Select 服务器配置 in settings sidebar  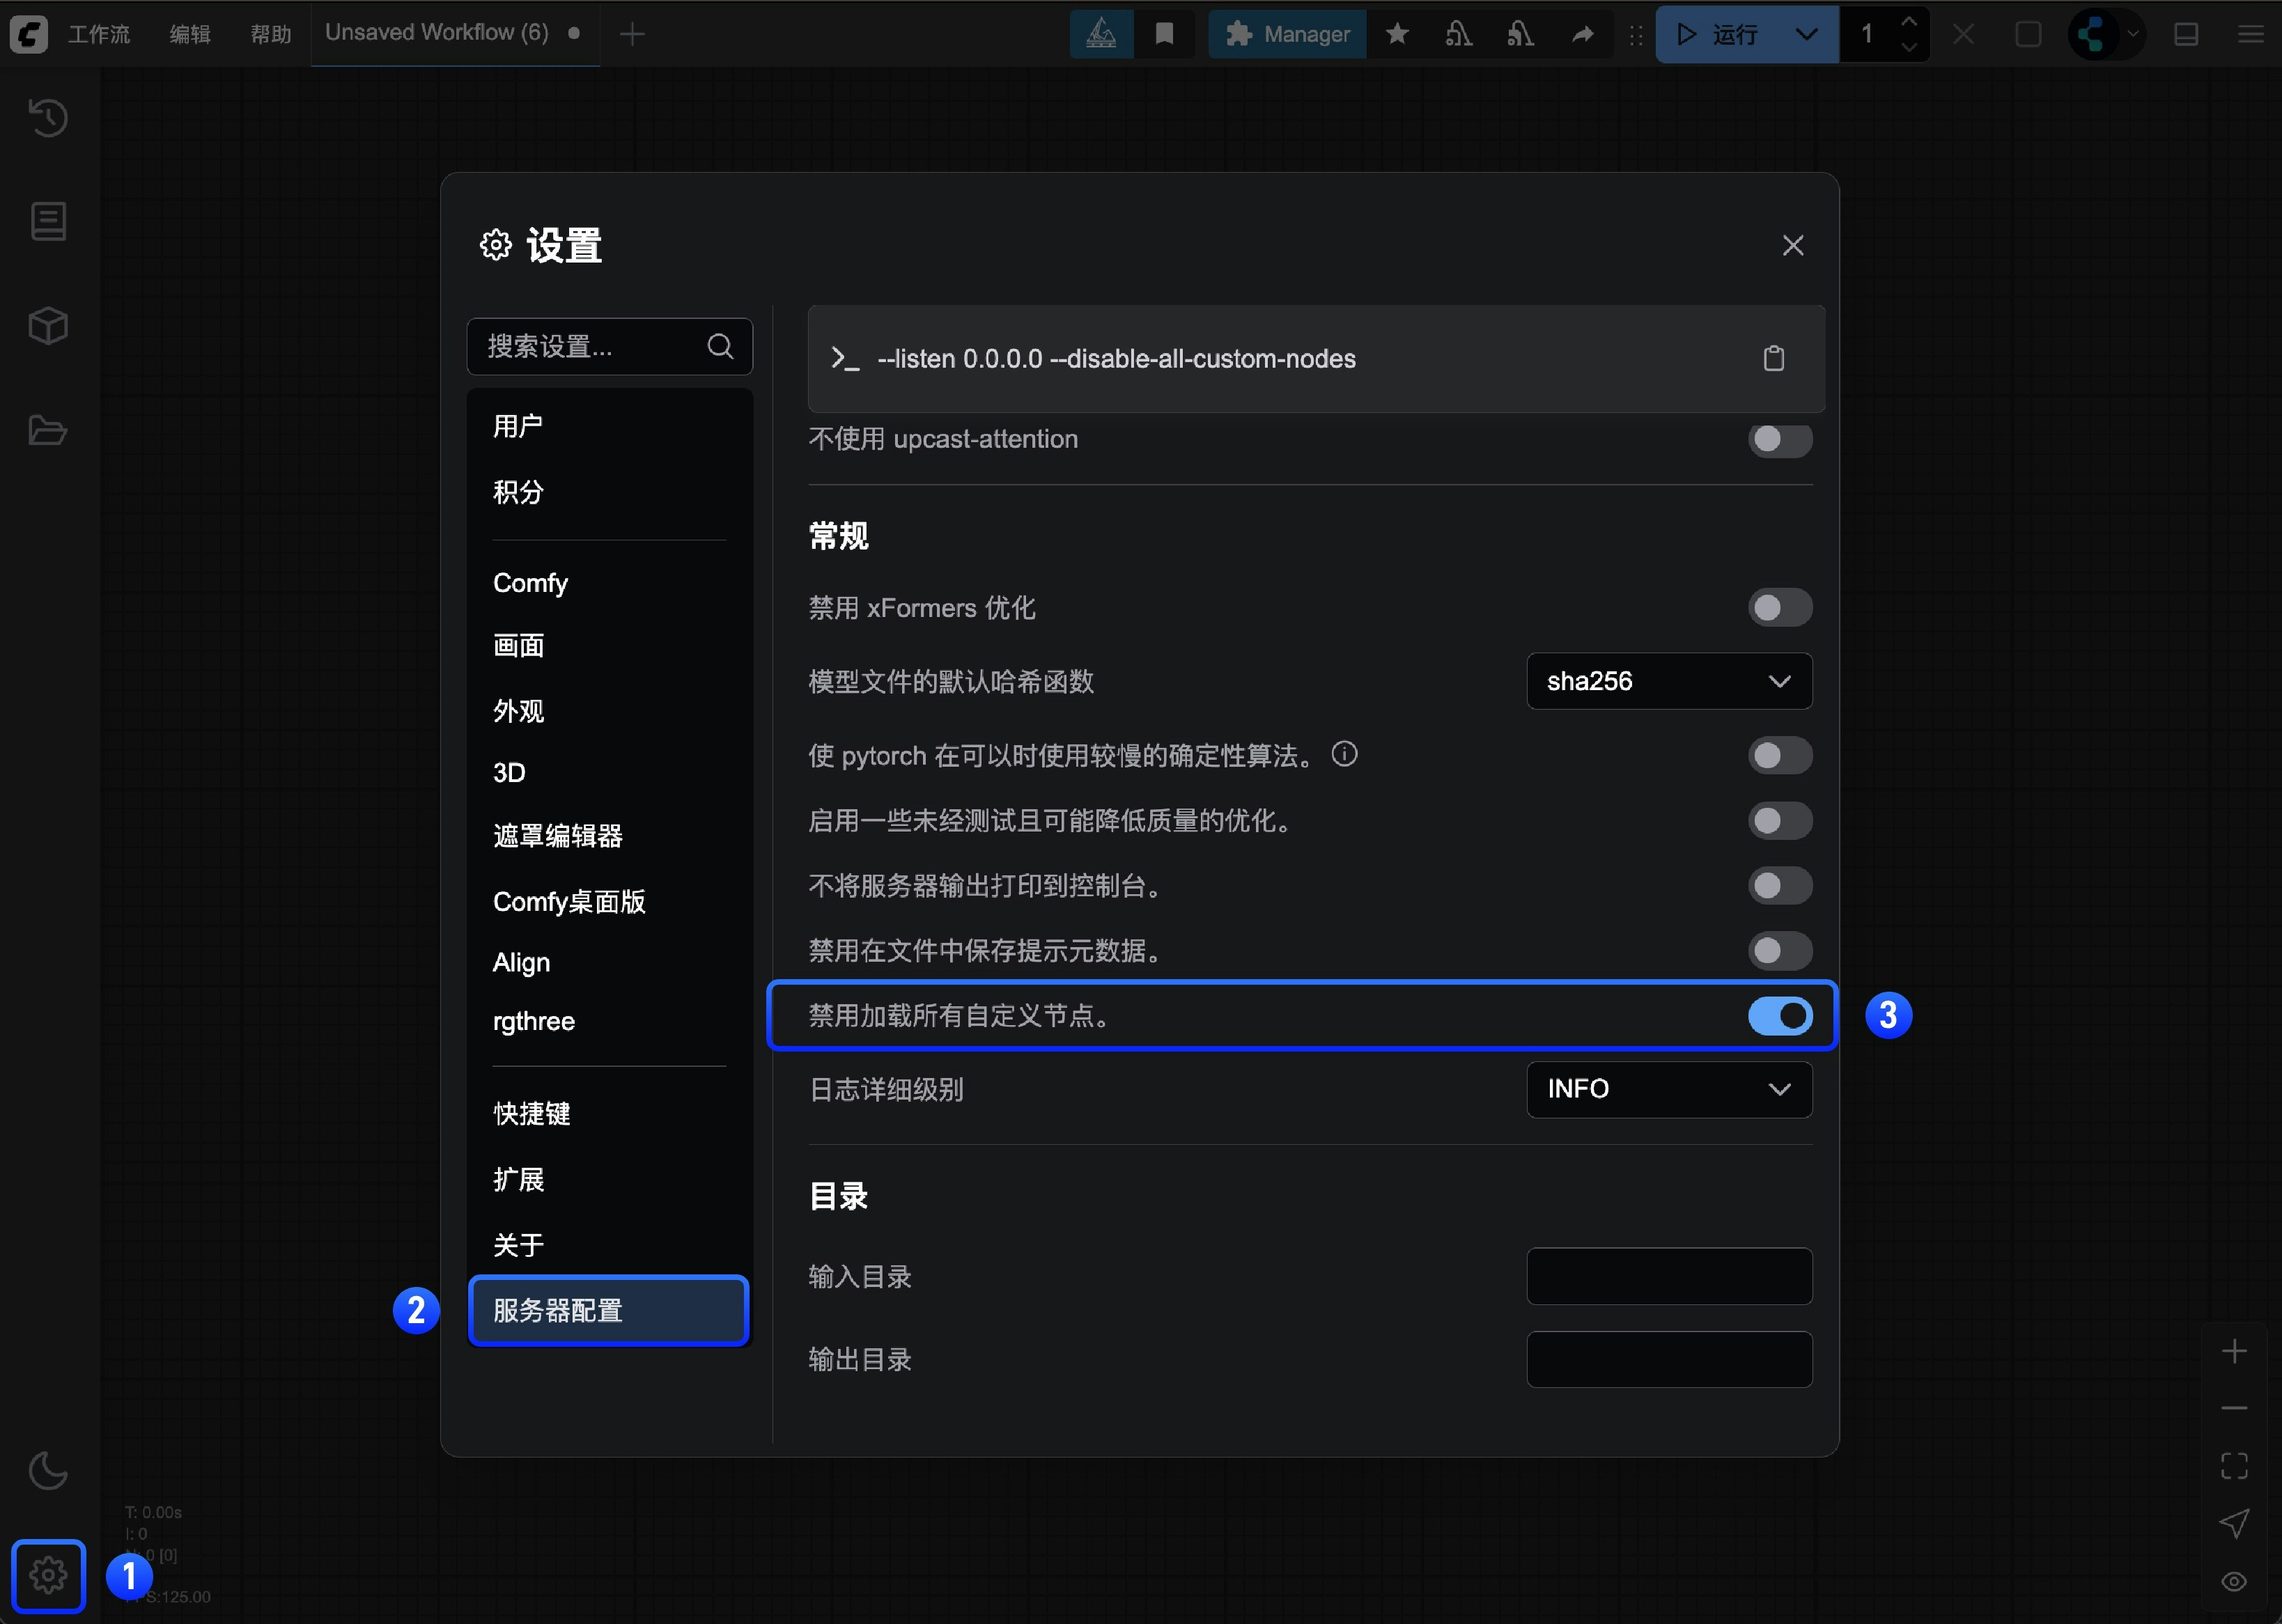click(x=608, y=1310)
